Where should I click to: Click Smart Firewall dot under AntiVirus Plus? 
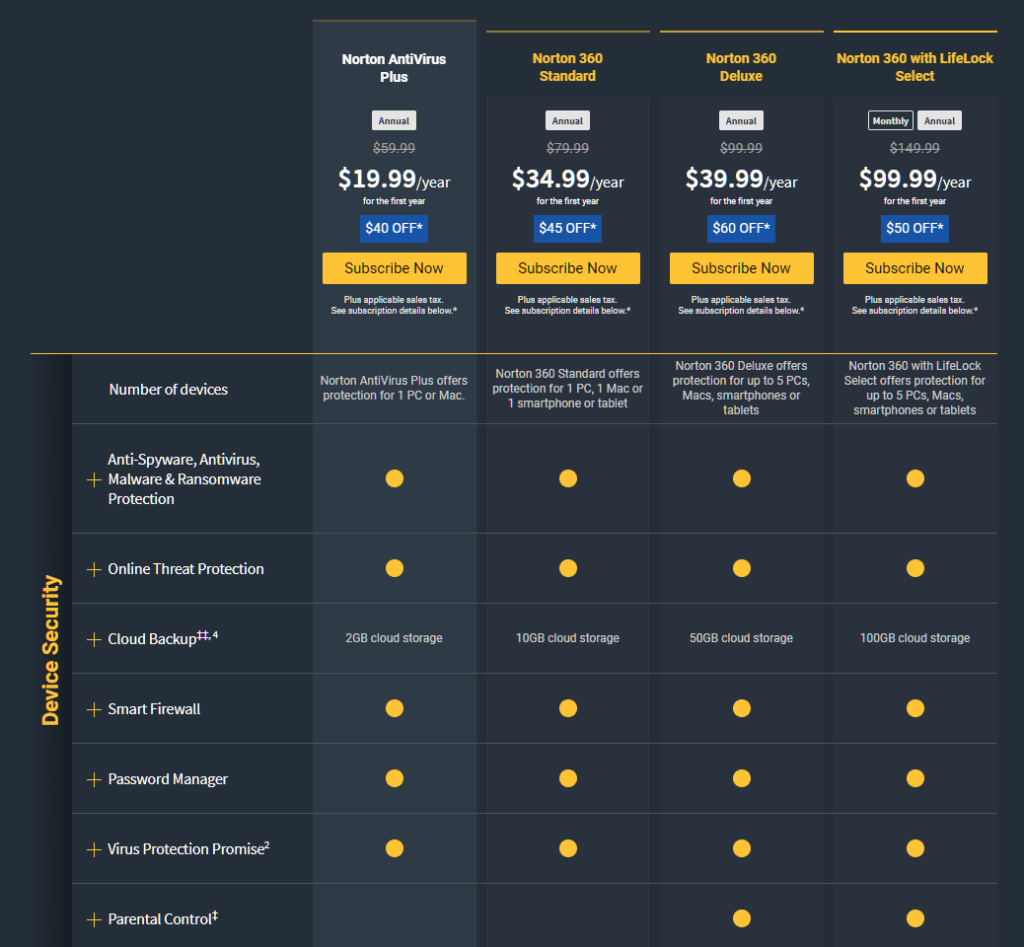point(394,708)
